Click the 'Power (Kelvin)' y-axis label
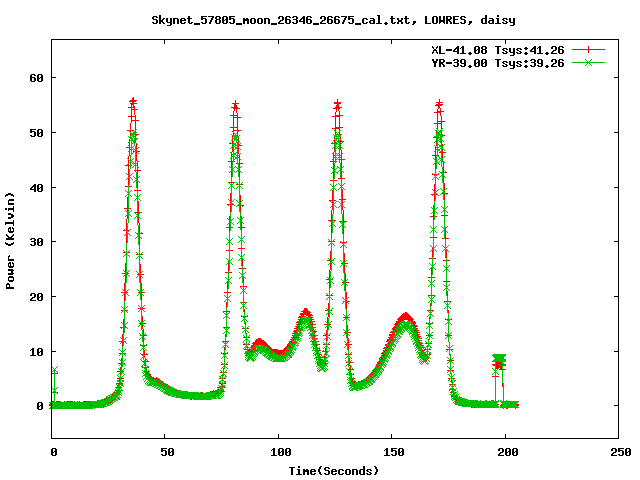Image resolution: width=640 pixels, height=480 pixels. point(10,241)
